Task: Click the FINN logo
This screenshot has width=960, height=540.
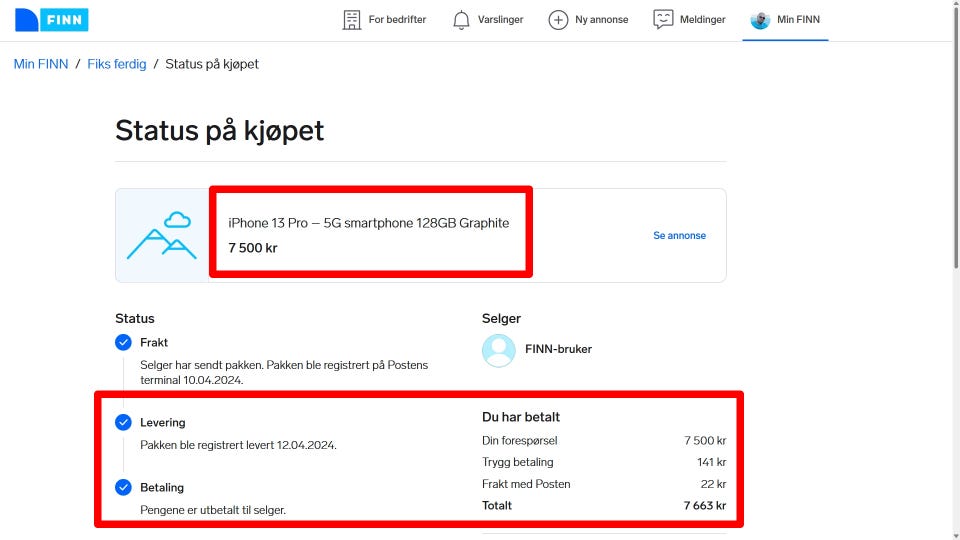Action: click(x=52, y=20)
